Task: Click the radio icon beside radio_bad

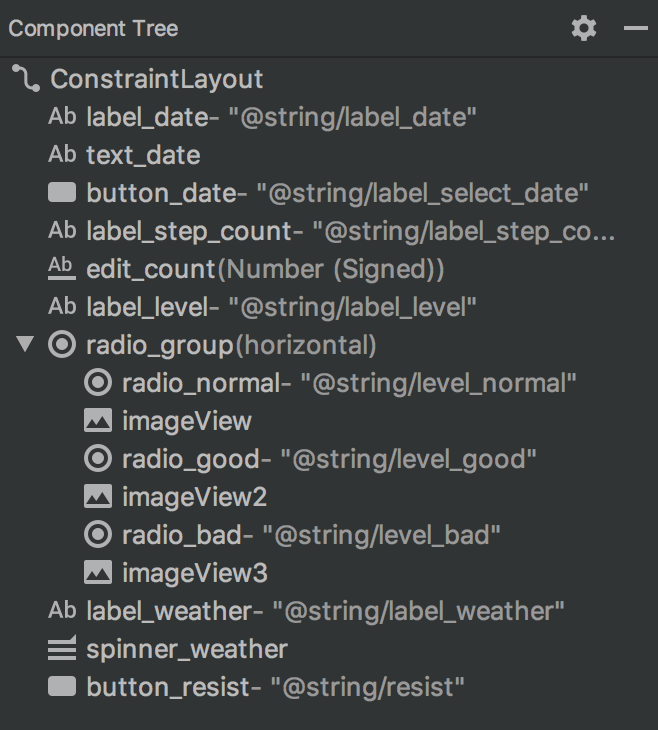Action: (98, 534)
